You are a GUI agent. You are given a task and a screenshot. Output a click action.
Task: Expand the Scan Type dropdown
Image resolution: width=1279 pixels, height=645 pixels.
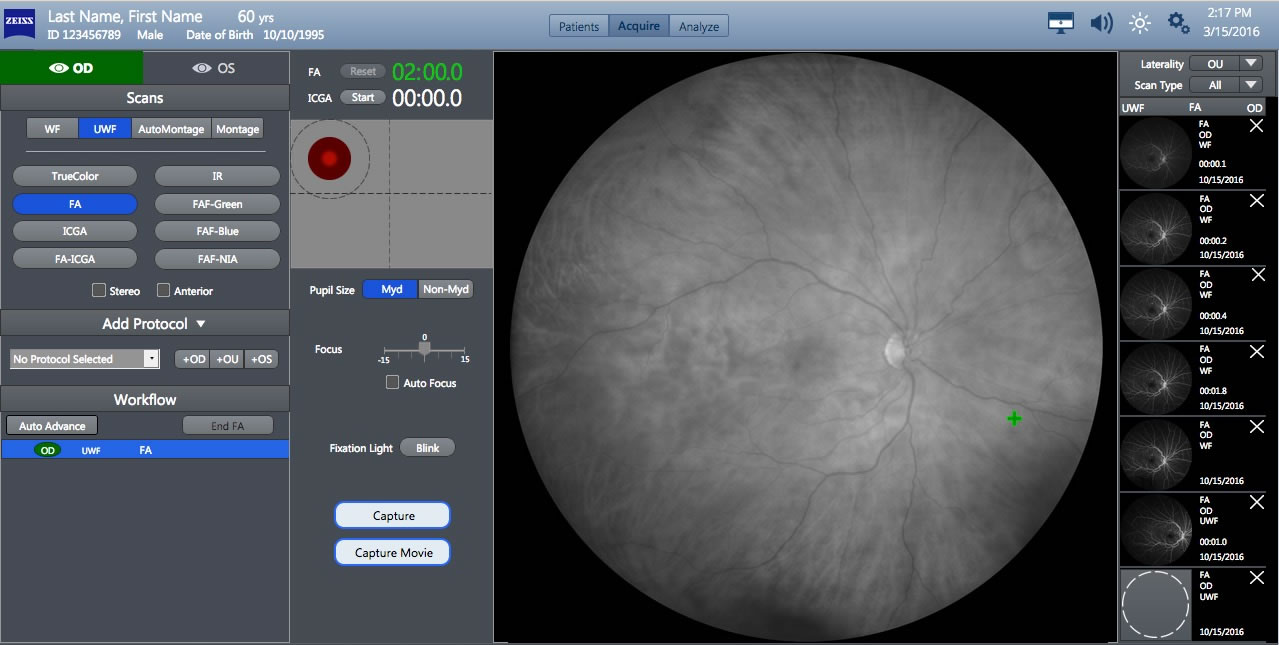click(x=1227, y=85)
